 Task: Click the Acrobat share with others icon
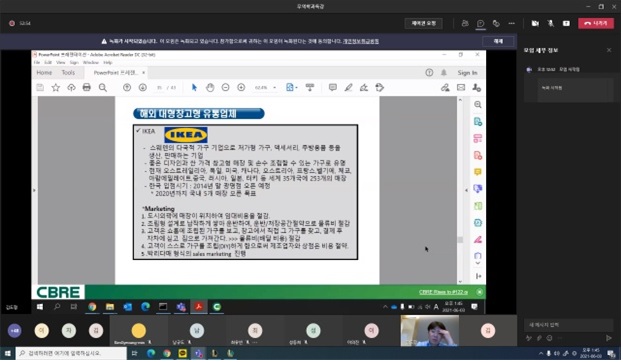click(476, 87)
